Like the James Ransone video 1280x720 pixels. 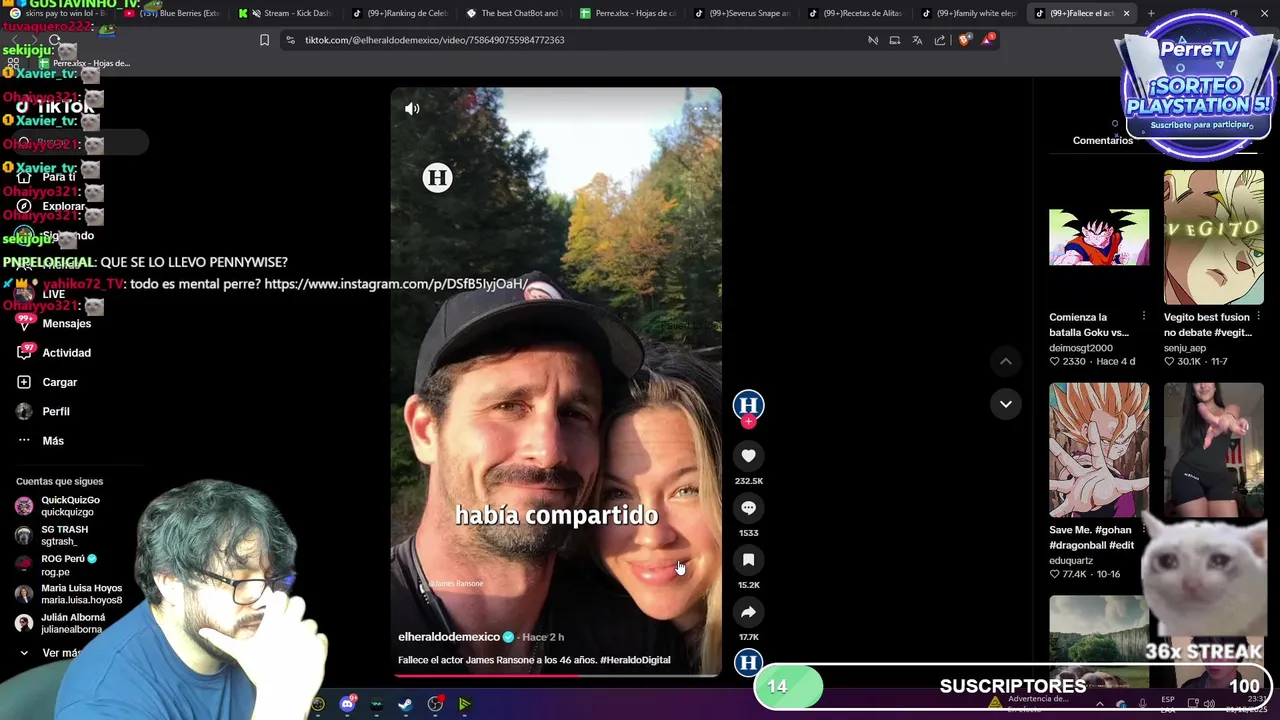[748, 456]
